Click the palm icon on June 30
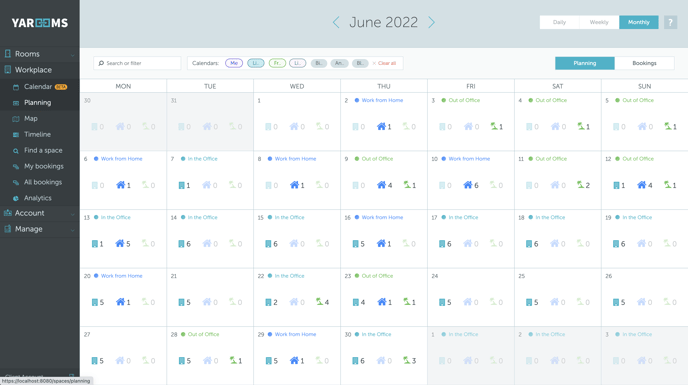 [407, 360]
